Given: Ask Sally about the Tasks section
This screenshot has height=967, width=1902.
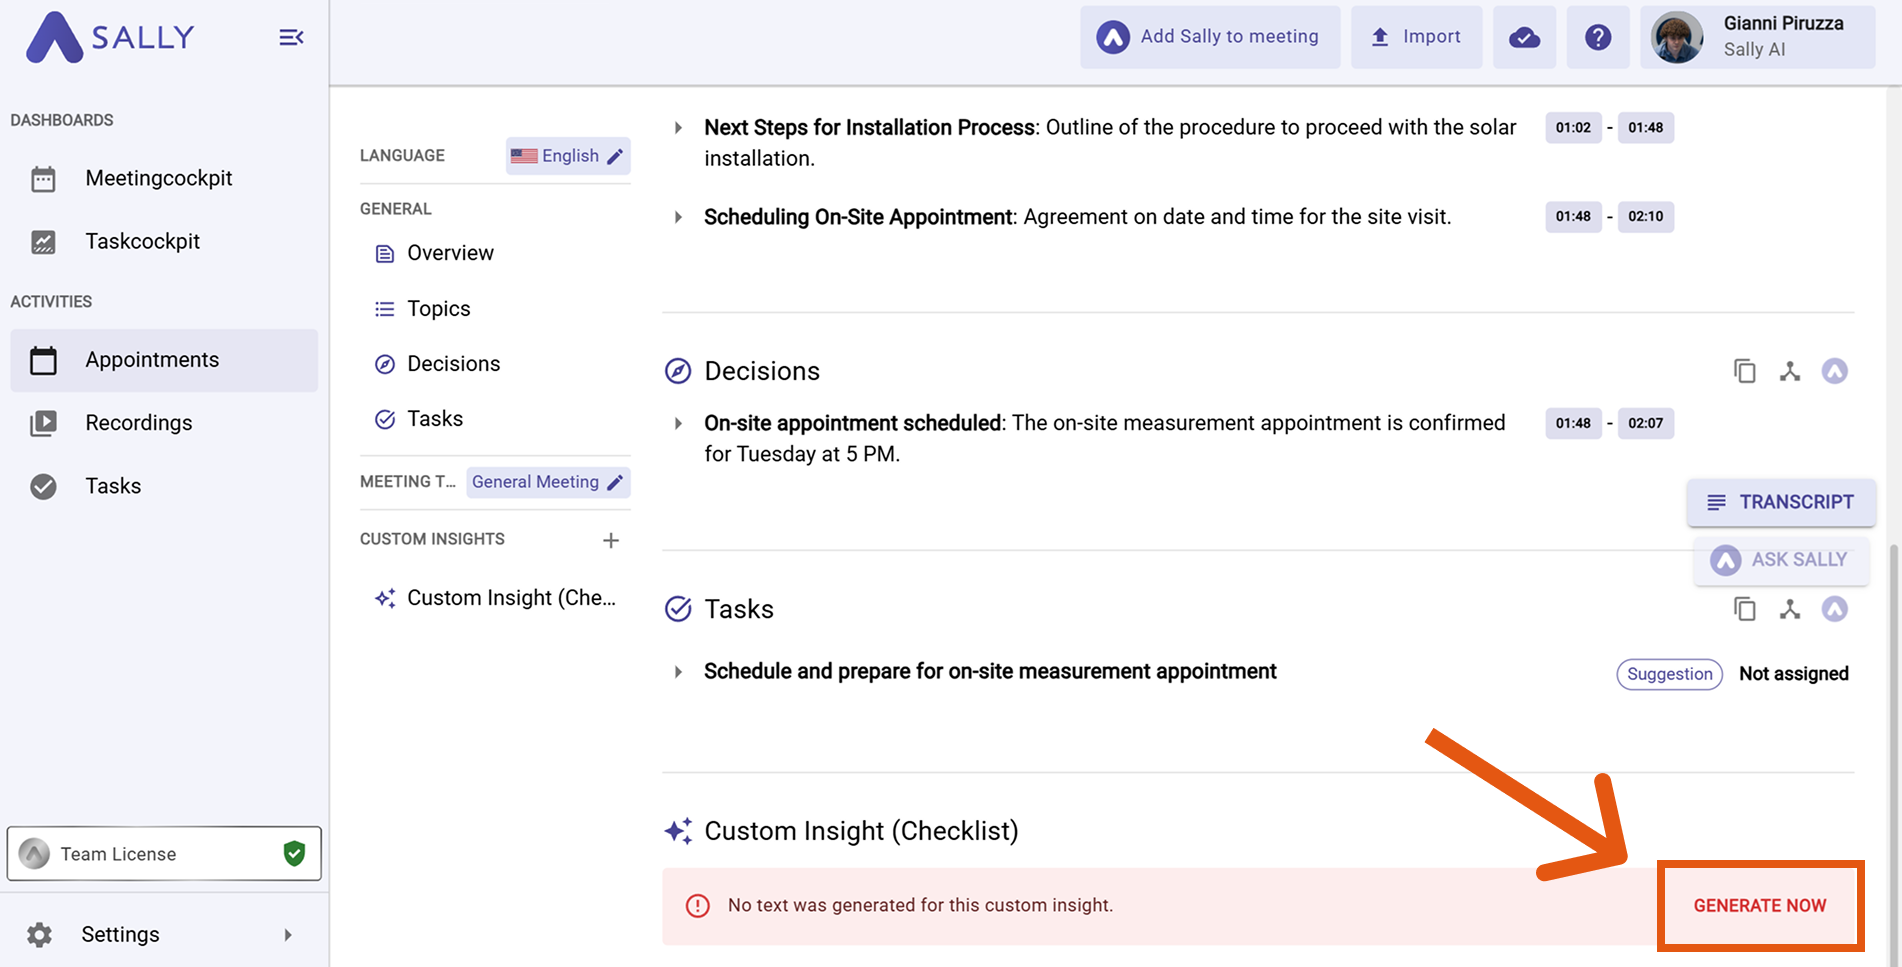Looking at the screenshot, I should [1834, 609].
